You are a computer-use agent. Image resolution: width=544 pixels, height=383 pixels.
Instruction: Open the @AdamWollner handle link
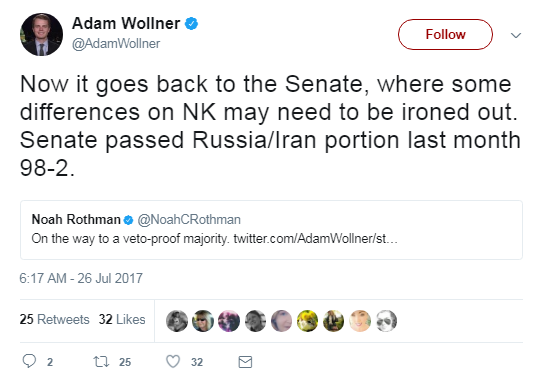[x=116, y=44]
